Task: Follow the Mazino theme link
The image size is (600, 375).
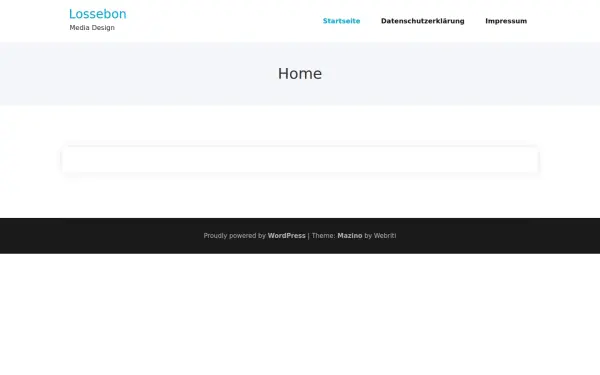Action: 350,236
